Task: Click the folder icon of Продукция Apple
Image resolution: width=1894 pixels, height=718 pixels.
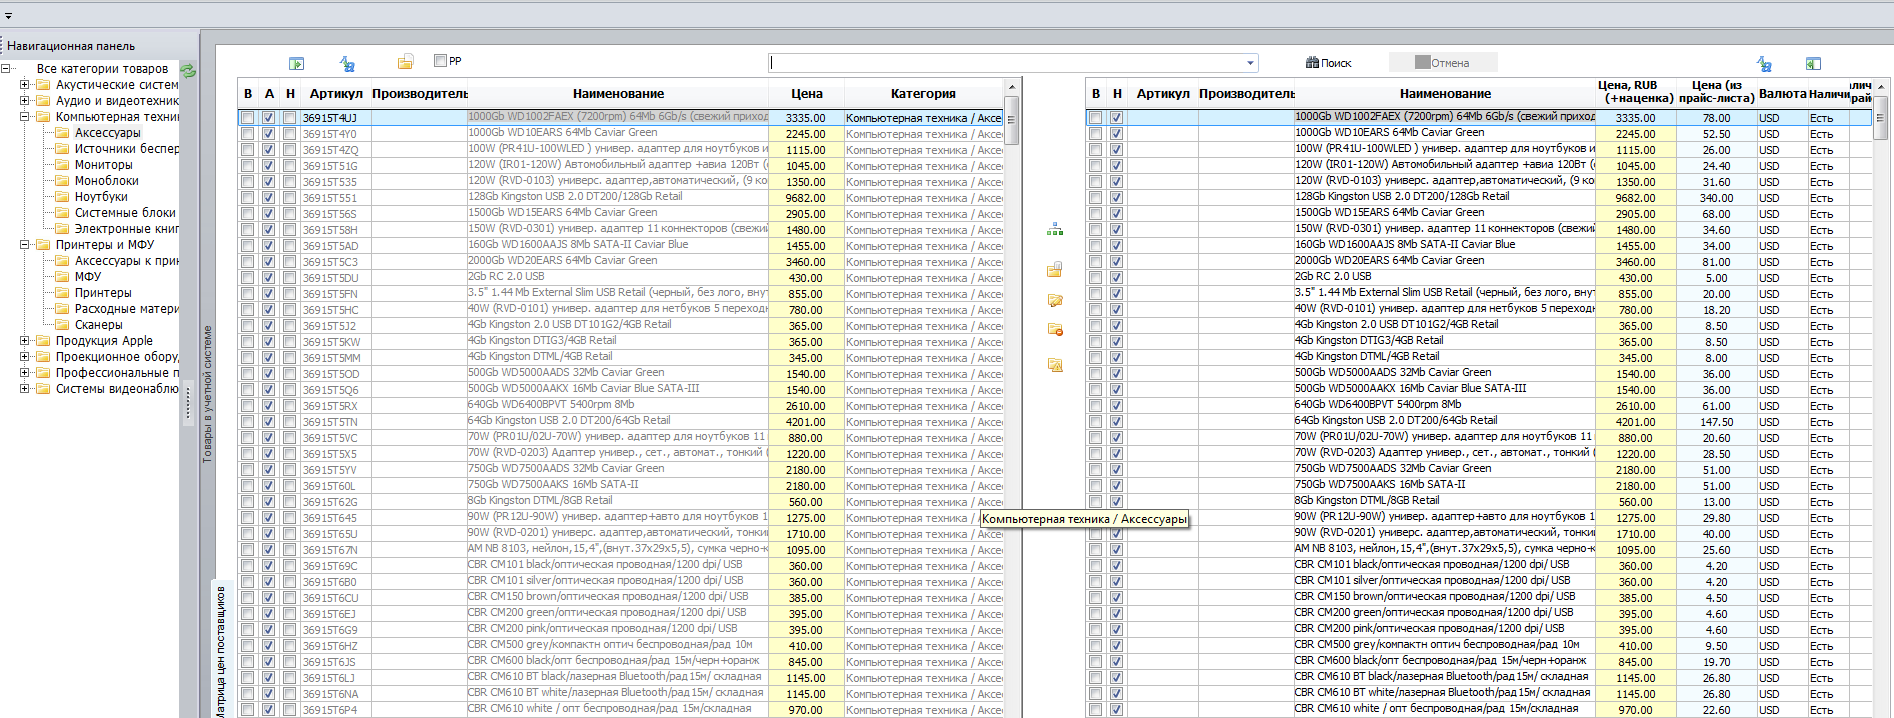Action: click(44, 341)
